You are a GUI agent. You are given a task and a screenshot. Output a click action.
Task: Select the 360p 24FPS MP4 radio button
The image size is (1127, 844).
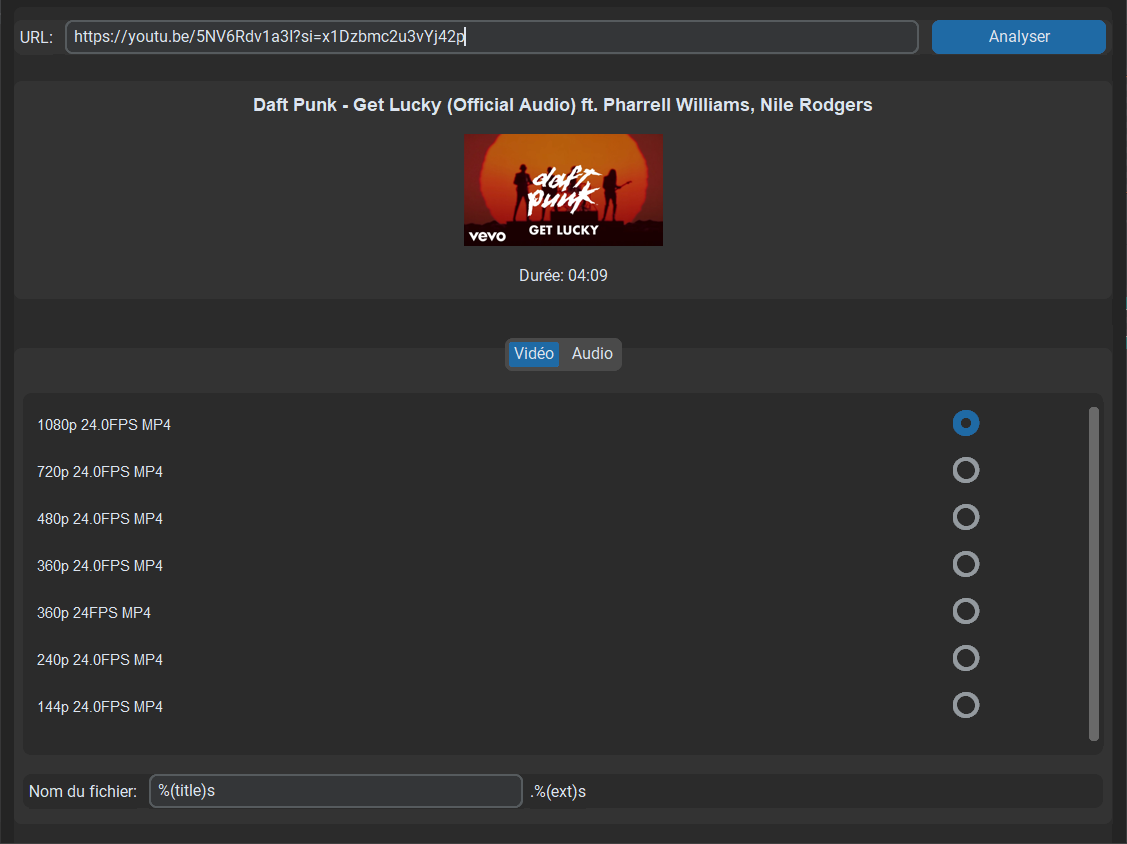click(x=966, y=611)
